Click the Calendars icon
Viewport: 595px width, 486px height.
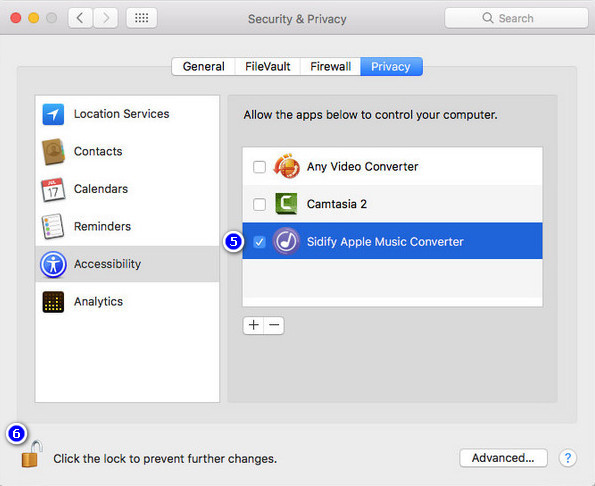coord(53,189)
